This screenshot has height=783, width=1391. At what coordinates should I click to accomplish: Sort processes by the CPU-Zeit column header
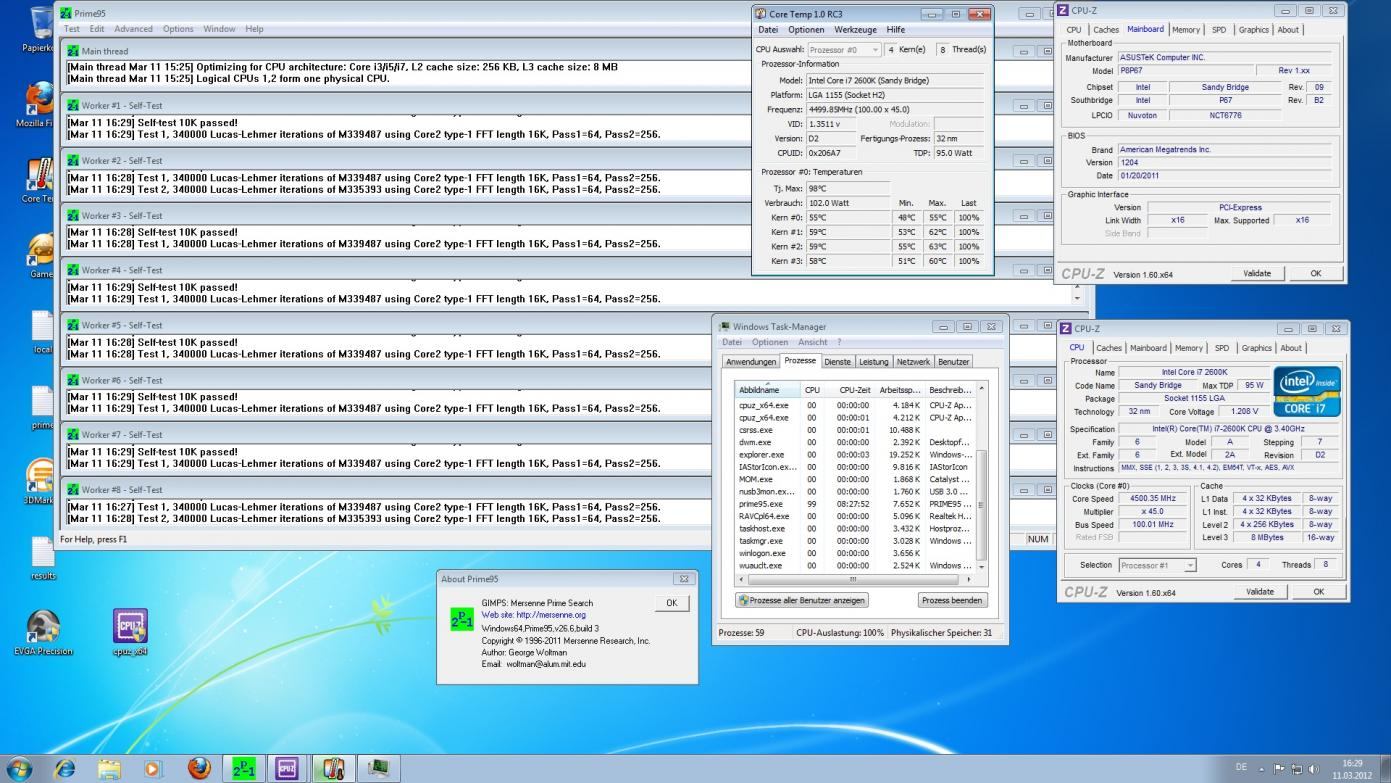(853, 390)
